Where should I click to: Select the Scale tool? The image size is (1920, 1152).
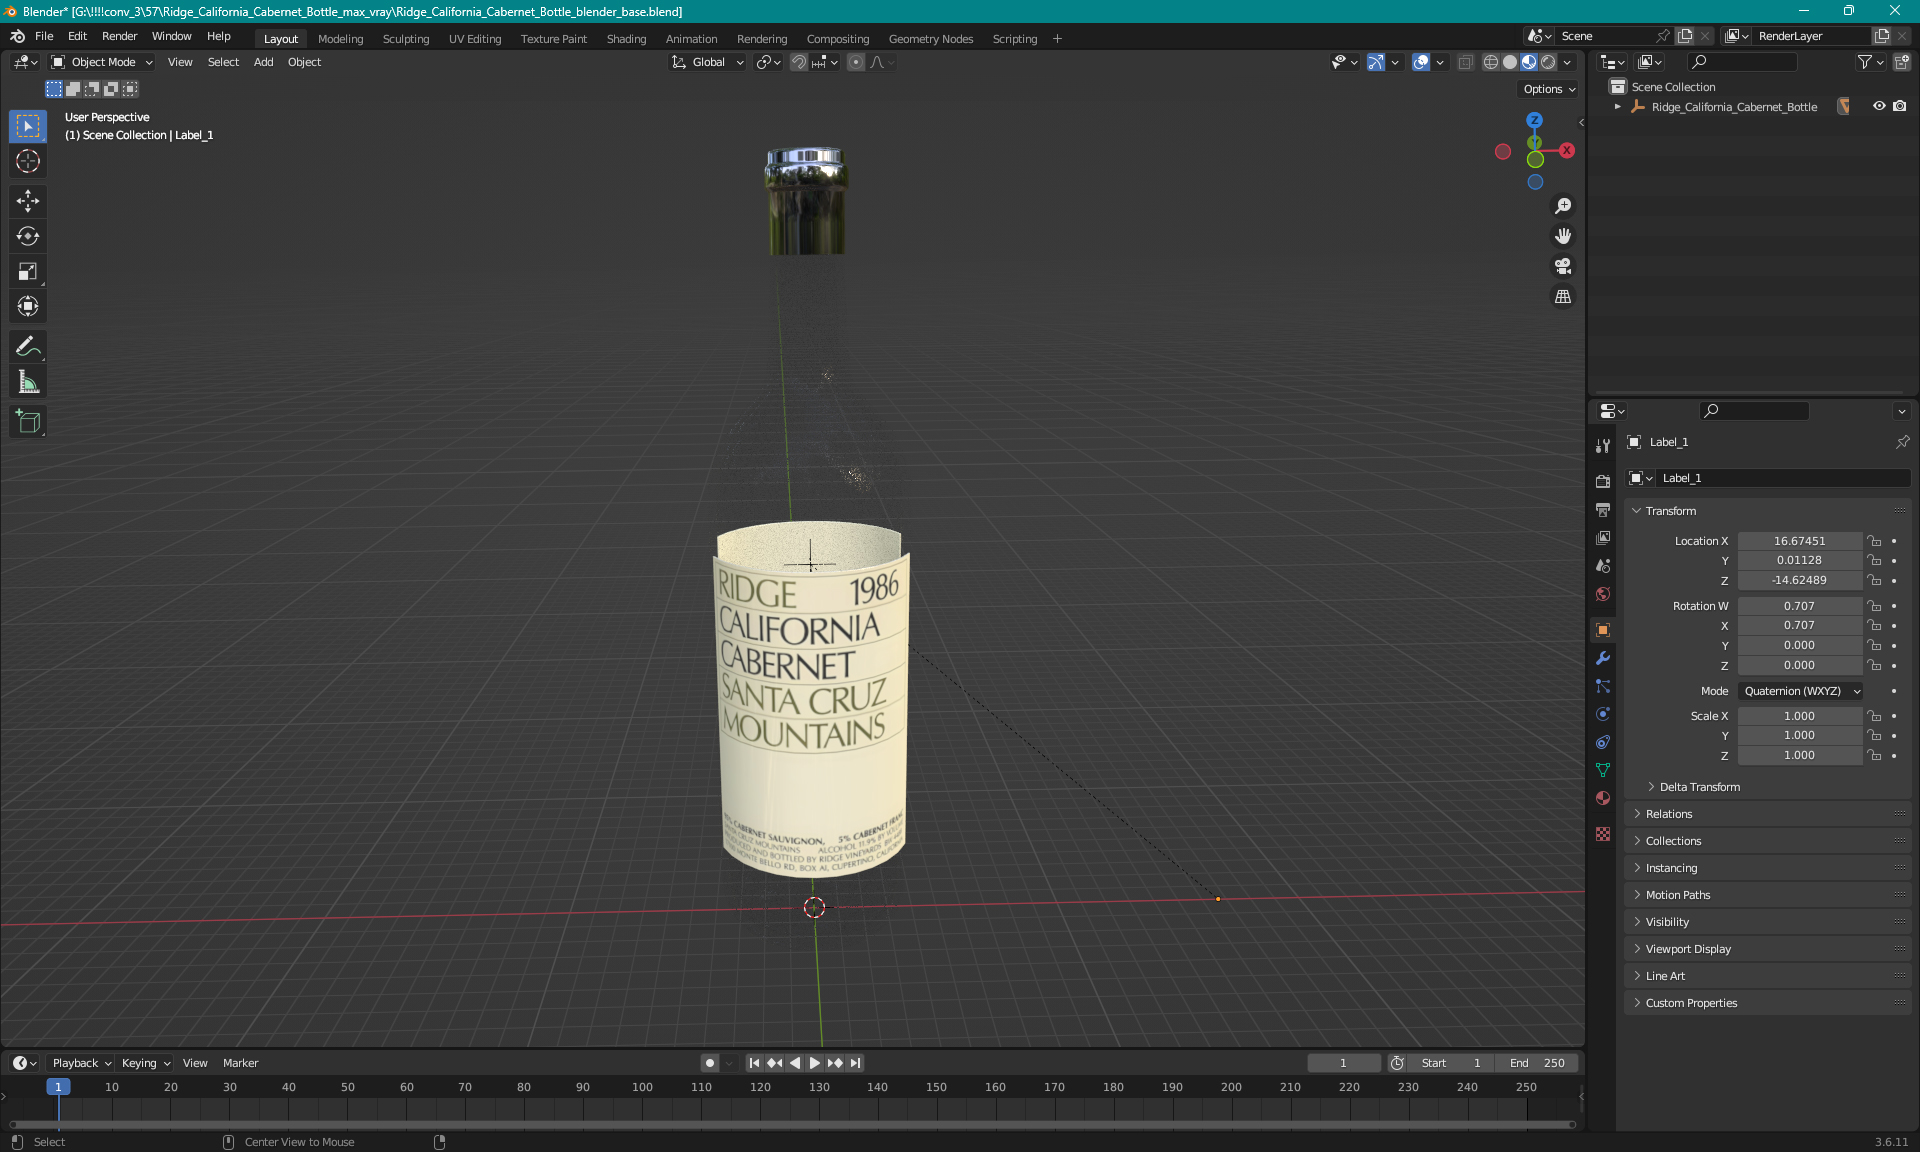point(28,271)
